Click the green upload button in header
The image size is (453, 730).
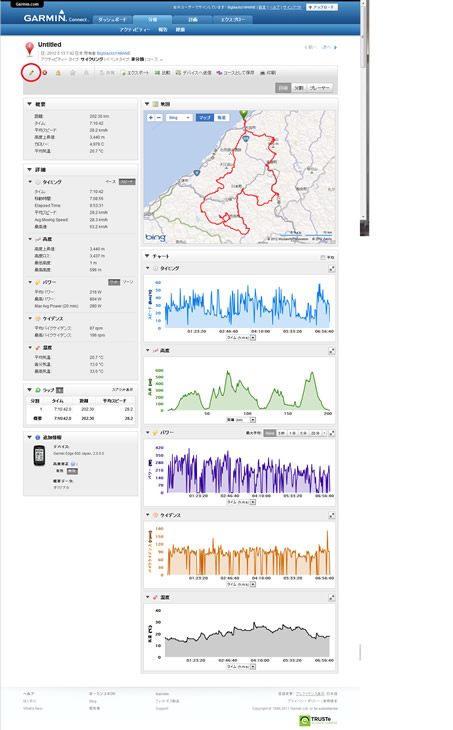(x=322, y=7)
